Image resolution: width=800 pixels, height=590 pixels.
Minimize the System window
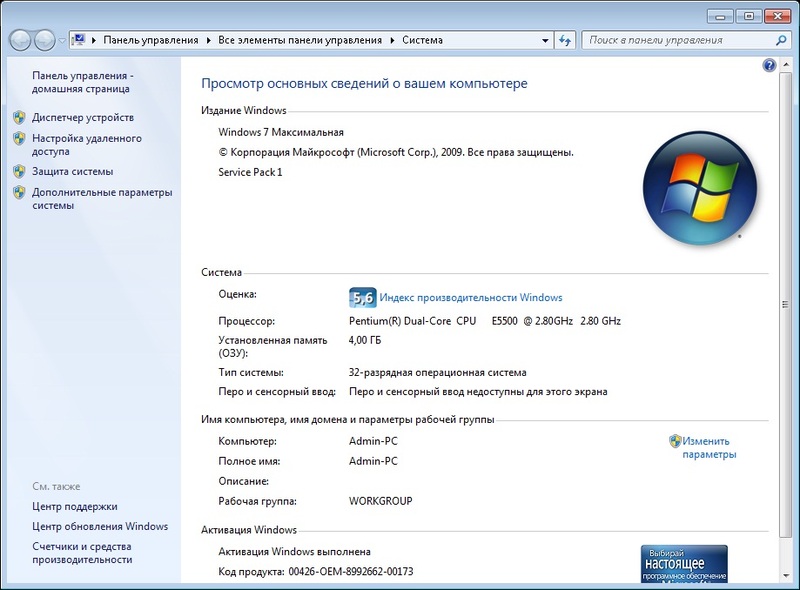pyautogui.click(x=720, y=16)
